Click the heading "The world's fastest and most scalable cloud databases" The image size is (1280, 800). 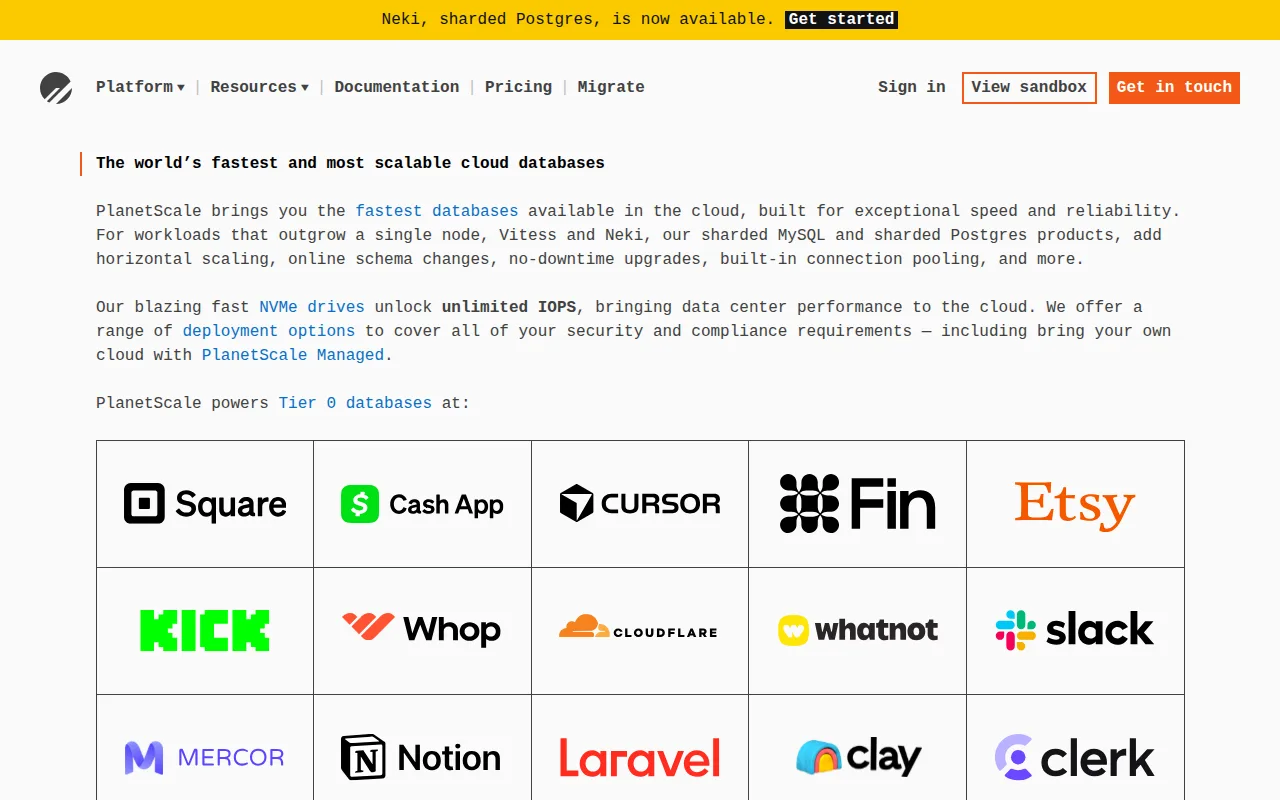(x=350, y=163)
